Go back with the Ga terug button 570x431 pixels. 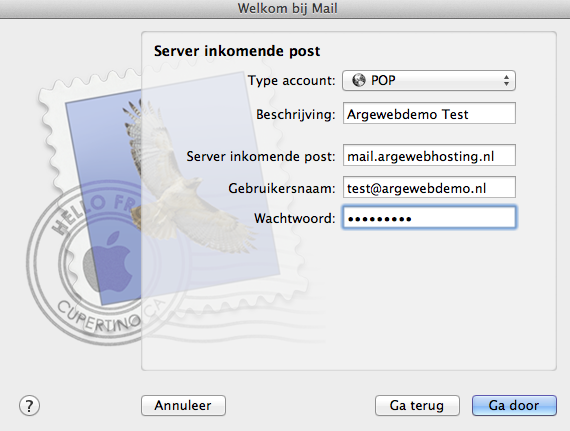[x=417, y=406]
